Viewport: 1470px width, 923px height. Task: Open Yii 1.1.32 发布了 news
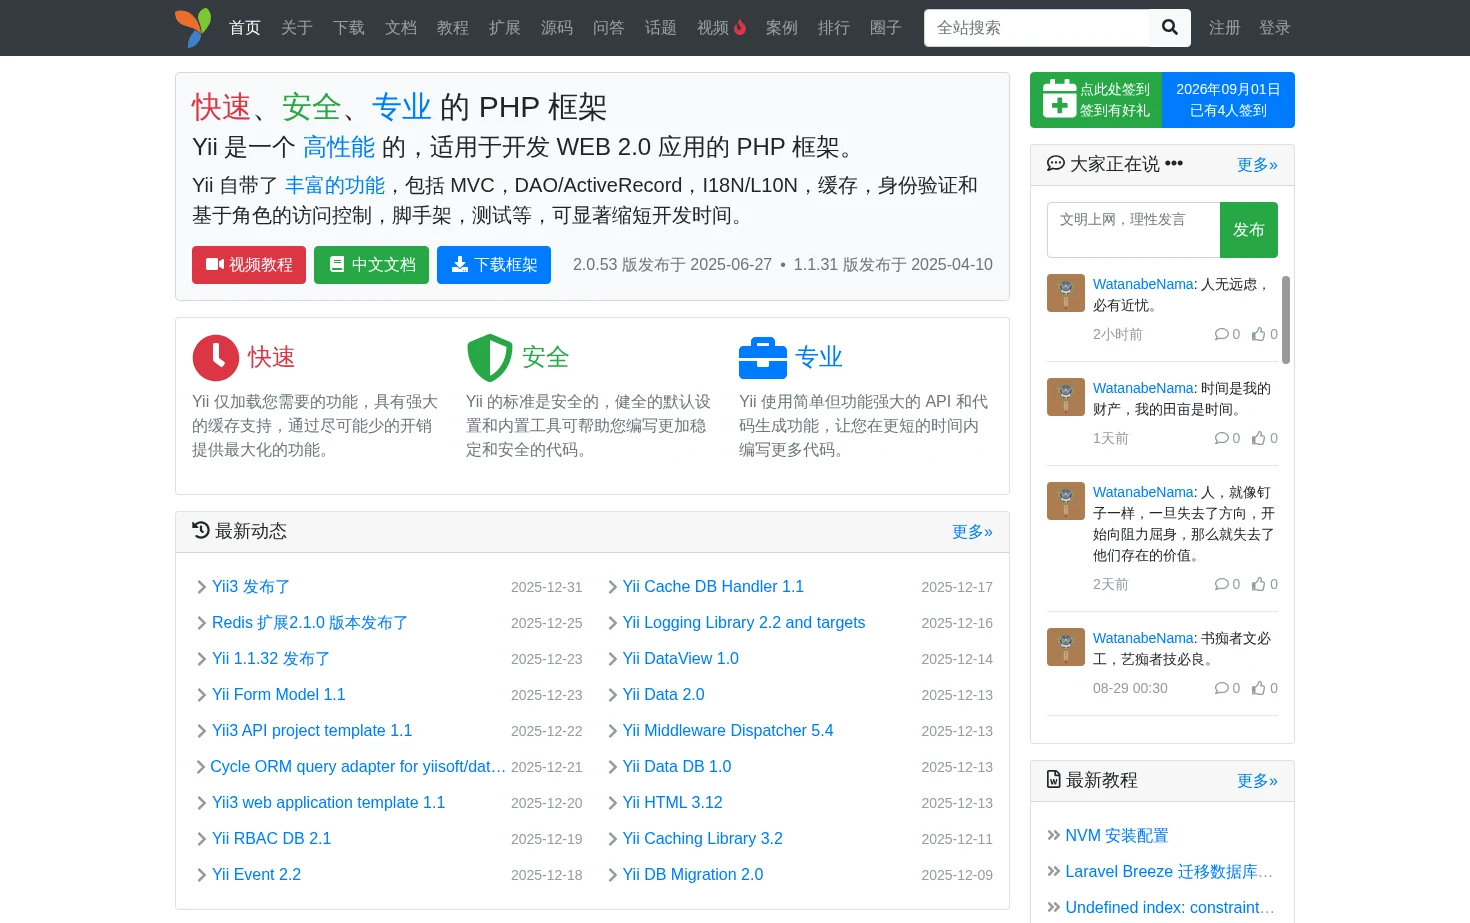[271, 659]
